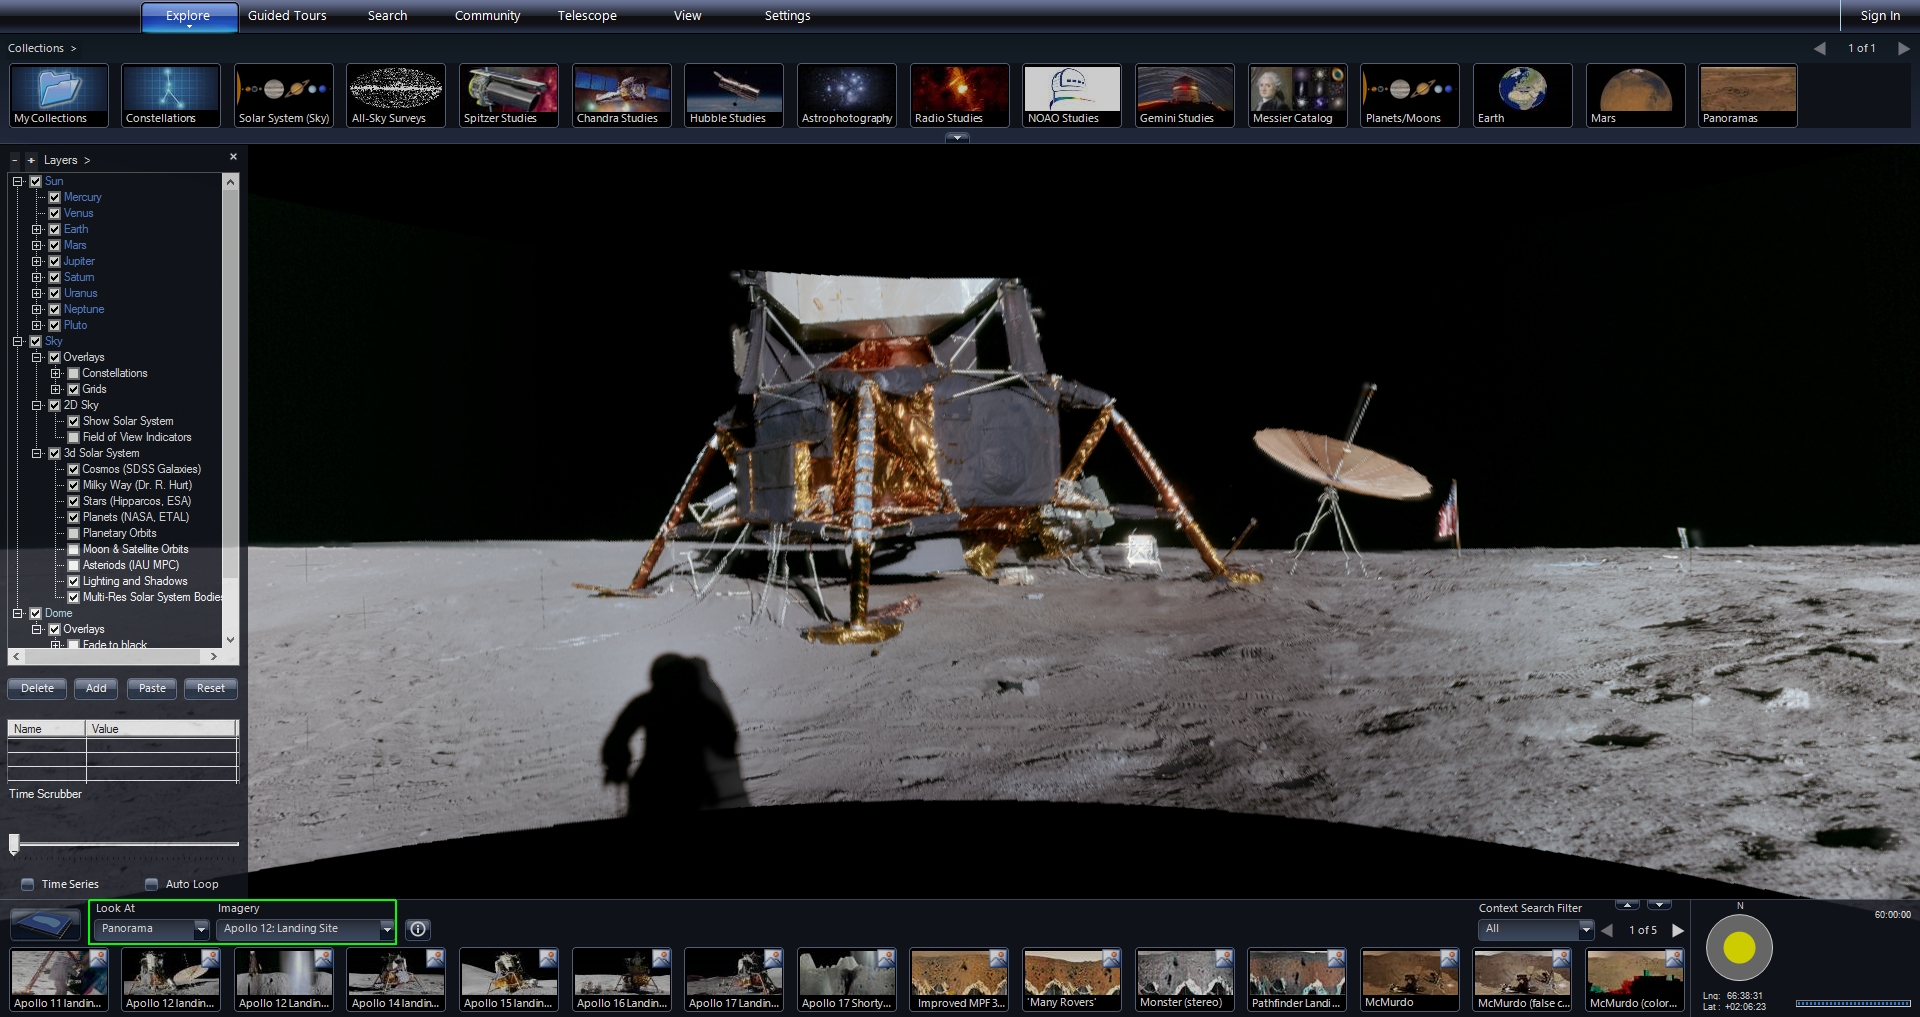Collapse the Sky tree node
The image size is (1920, 1017).
click(17, 341)
